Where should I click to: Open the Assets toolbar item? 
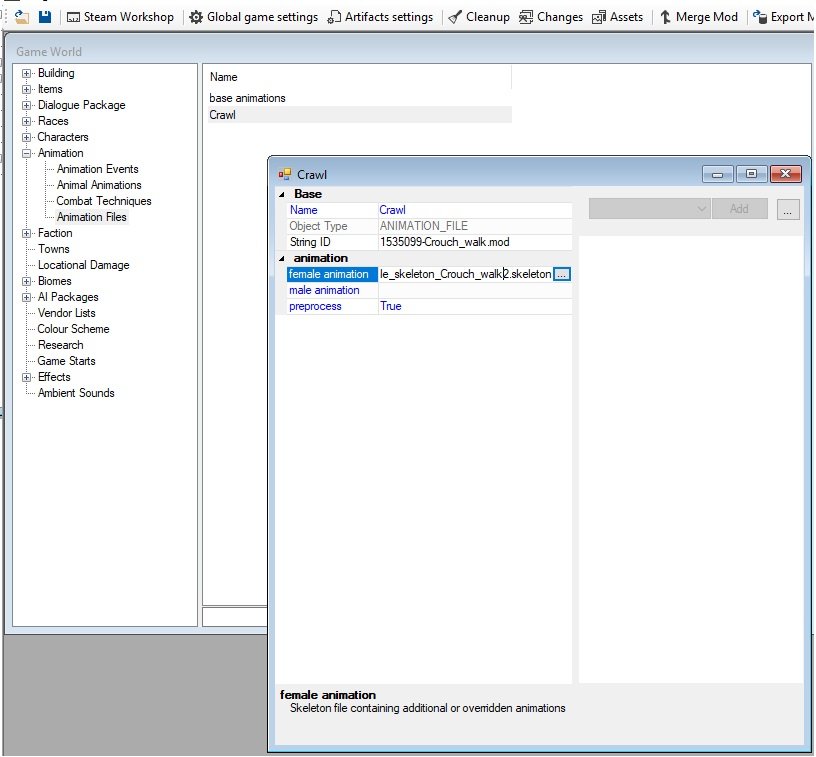pos(617,17)
